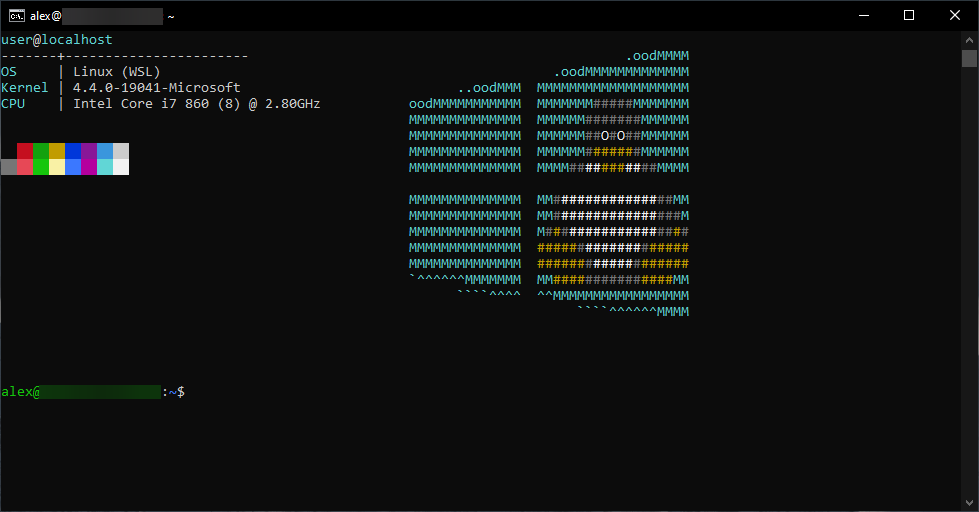979x512 pixels.
Task: Click the 'CPU' label
Action: click(13, 104)
